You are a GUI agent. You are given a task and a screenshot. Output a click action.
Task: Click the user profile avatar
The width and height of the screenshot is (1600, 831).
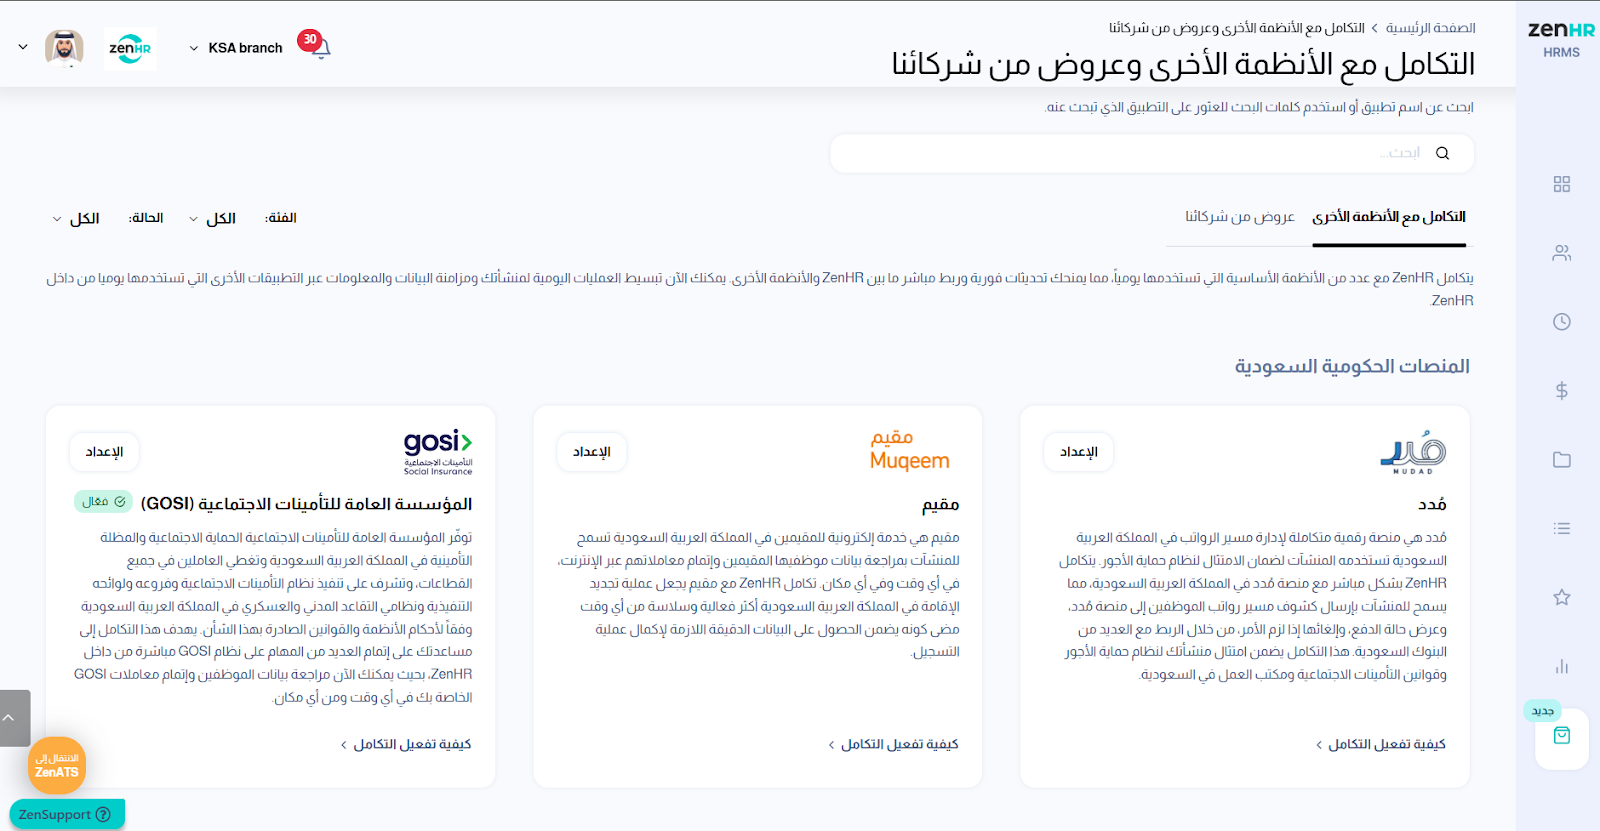64,47
